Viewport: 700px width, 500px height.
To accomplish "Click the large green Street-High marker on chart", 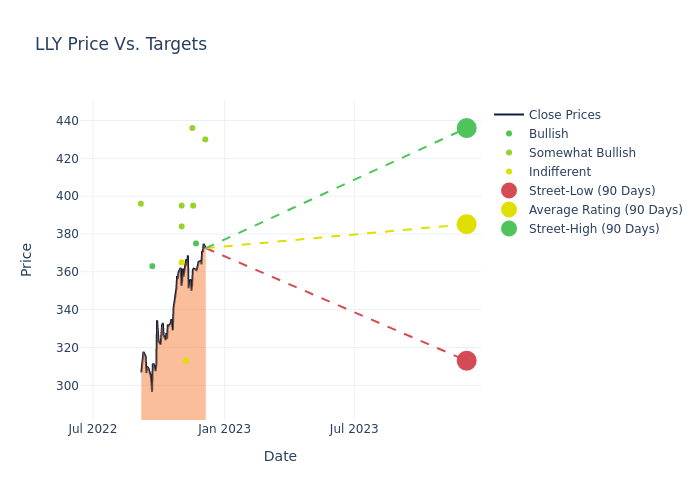I will 466,128.
